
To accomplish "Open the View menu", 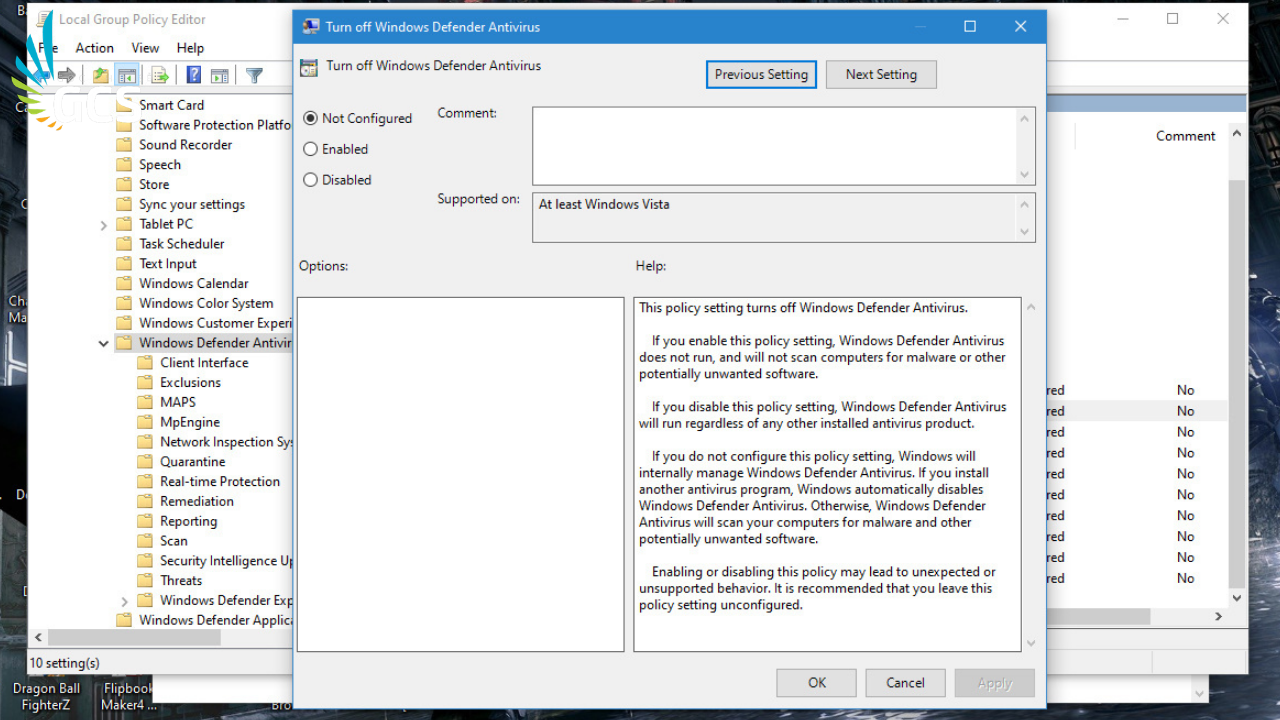I will (x=145, y=47).
